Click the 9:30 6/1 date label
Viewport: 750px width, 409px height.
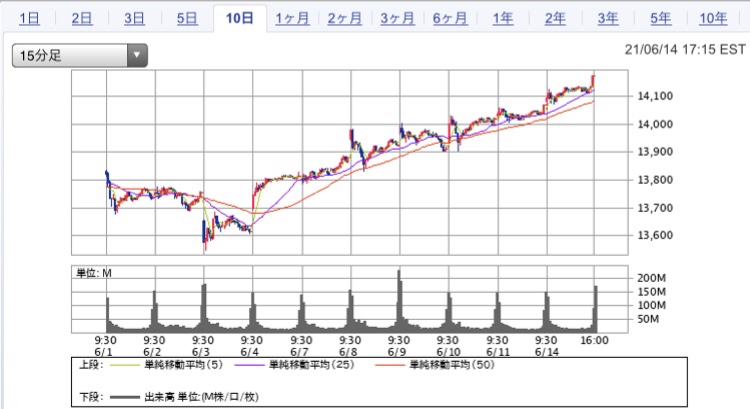pyautogui.click(x=105, y=346)
